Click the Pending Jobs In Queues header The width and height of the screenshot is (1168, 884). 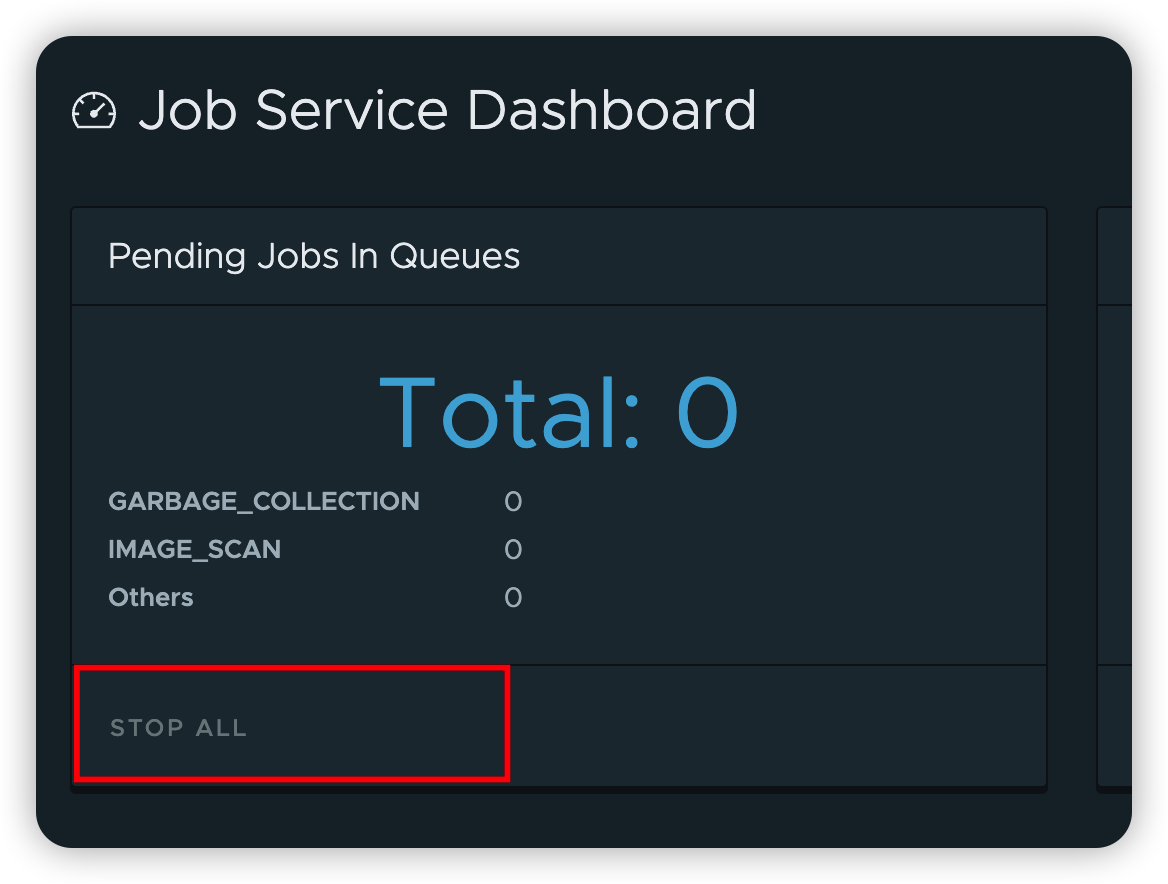(x=313, y=256)
